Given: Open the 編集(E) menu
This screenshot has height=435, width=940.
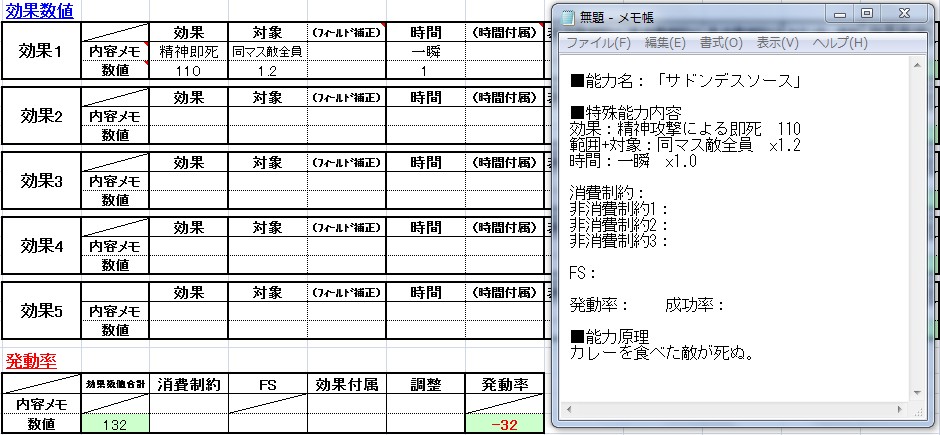Looking at the screenshot, I should [665, 43].
